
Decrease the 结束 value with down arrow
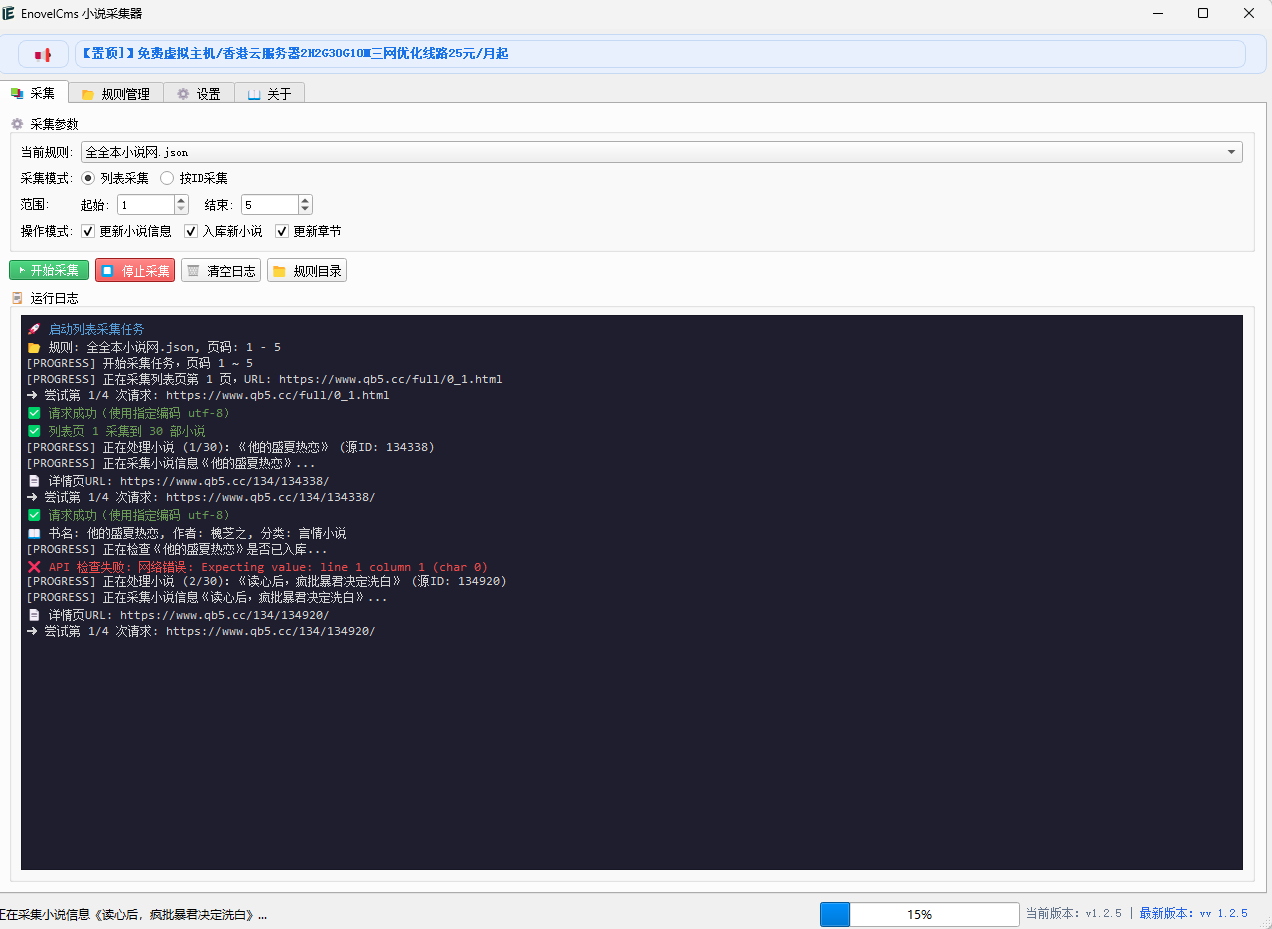pyautogui.click(x=305, y=209)
